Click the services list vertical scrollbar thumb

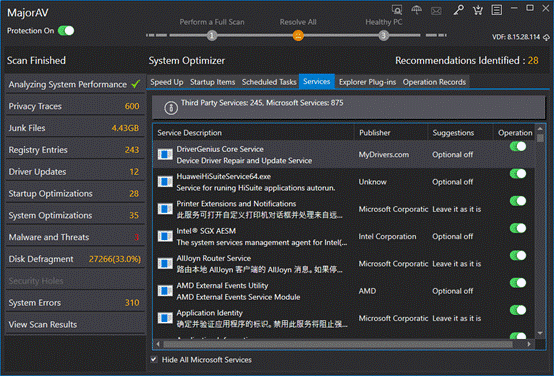point(540,137)
